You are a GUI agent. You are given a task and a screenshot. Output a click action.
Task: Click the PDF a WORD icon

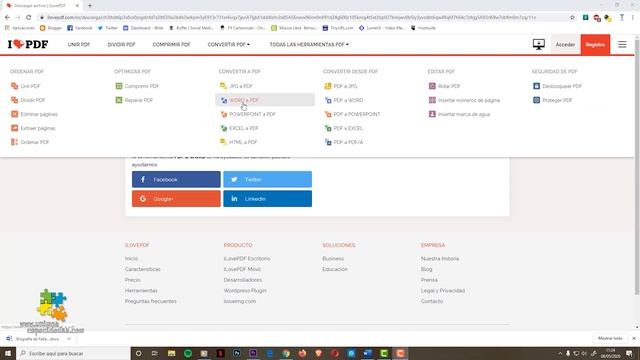(328, 100)
